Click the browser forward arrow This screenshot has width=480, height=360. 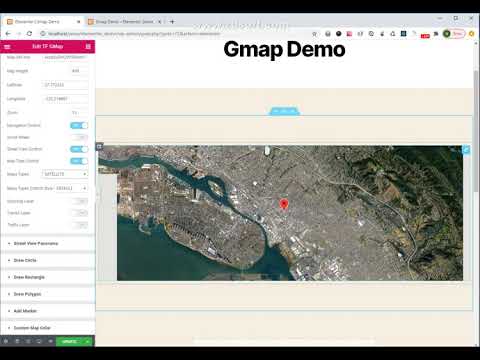[19, 34]
